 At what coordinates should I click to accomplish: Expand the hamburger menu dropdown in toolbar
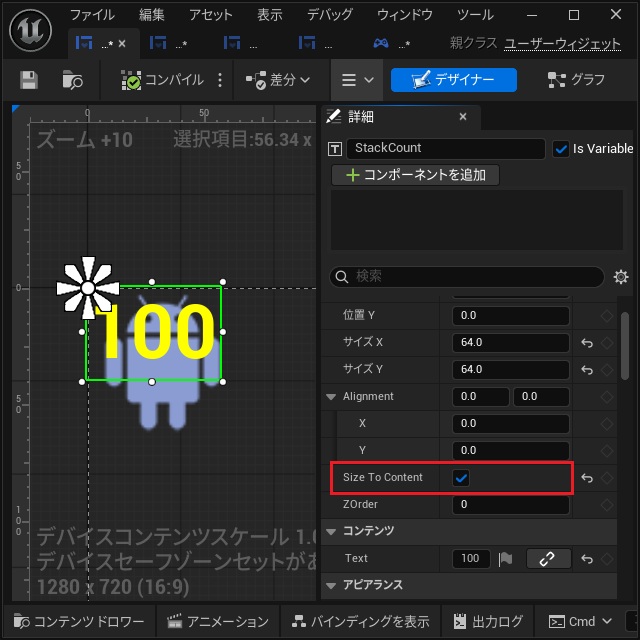357,80
